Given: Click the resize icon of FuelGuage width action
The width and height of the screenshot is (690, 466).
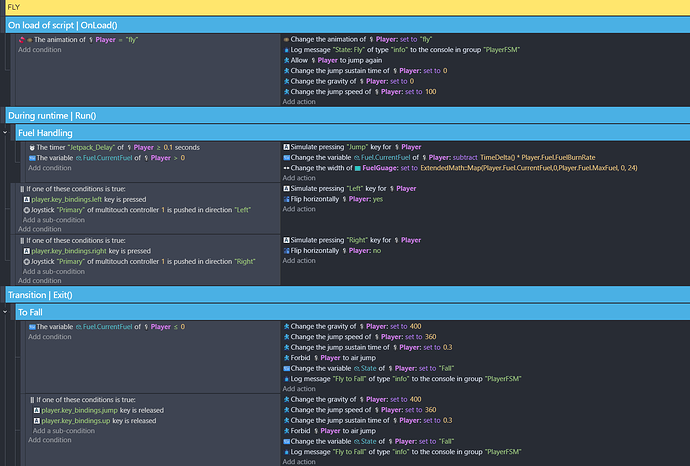Looking at the screenshot, I should (x=288, y=169).
